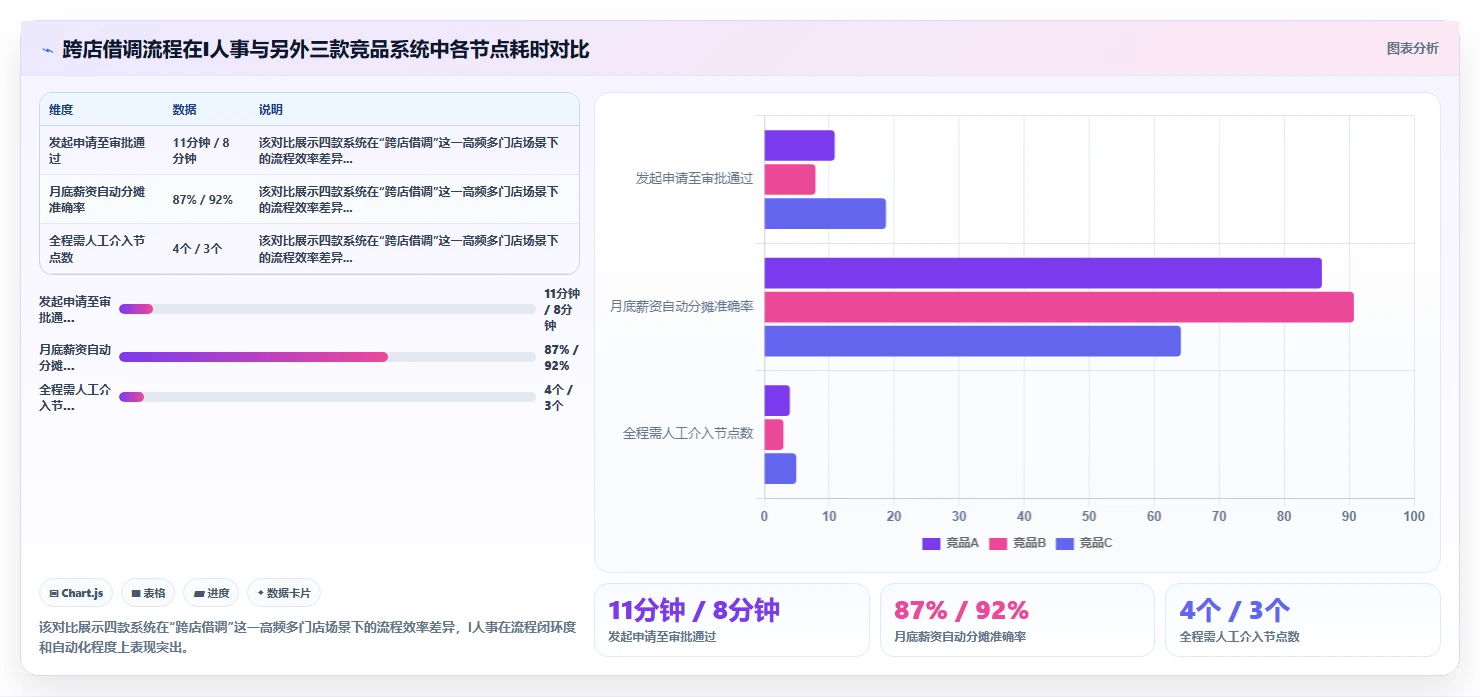Open the 11分钟 / 8分钟 data card

point(732,620)
